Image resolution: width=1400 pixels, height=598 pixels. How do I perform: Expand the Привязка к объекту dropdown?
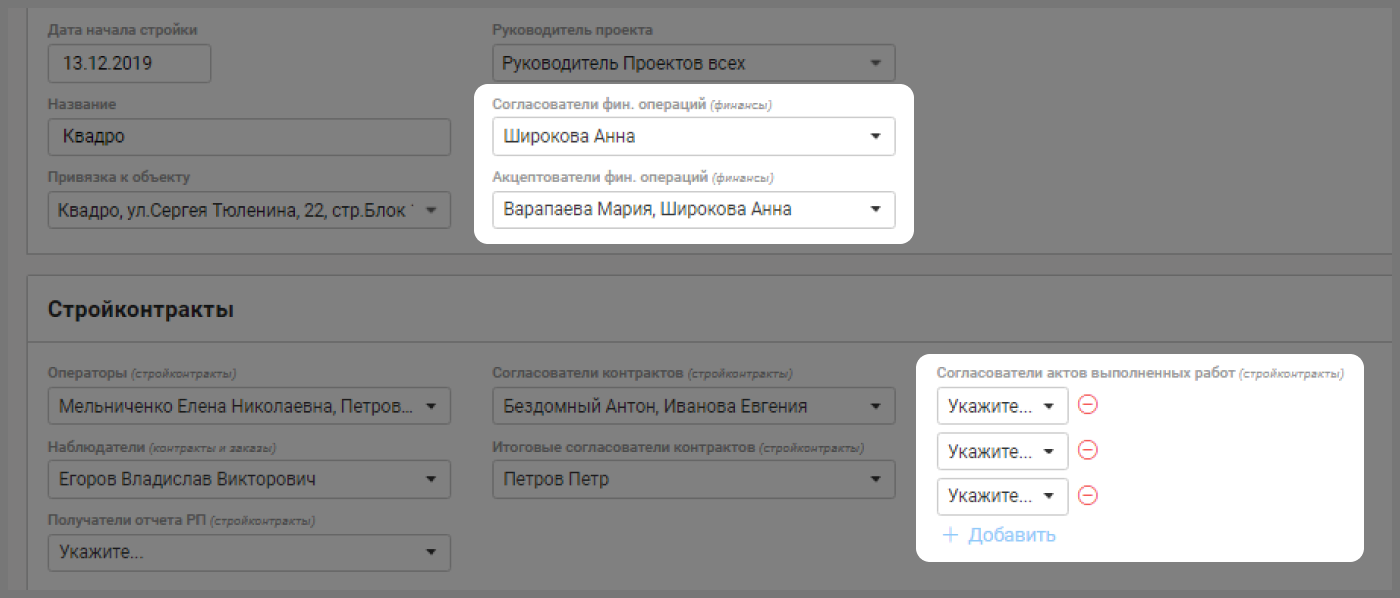249,210
